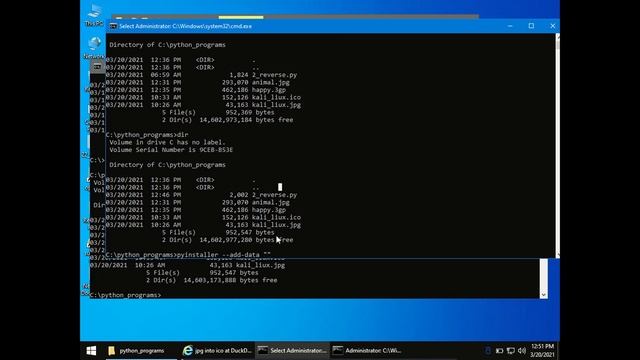
Task: Click the Bluetooth tray icon
Action: [x=488, y=351]
